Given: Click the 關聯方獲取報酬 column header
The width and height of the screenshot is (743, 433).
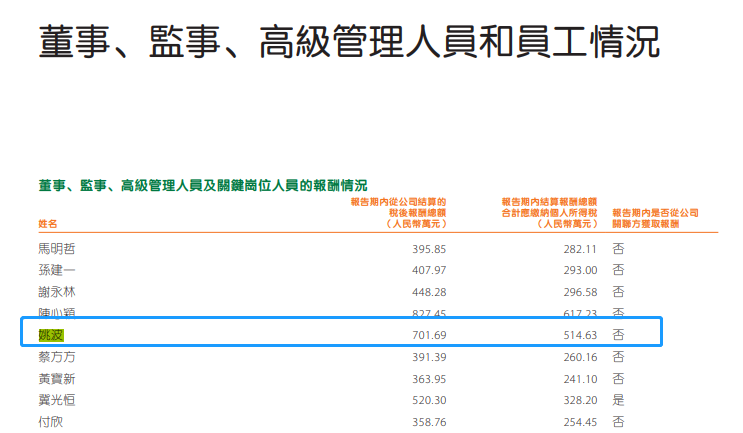Looking at the screenshot, I should pyautogui.click(x=655, y=218).
